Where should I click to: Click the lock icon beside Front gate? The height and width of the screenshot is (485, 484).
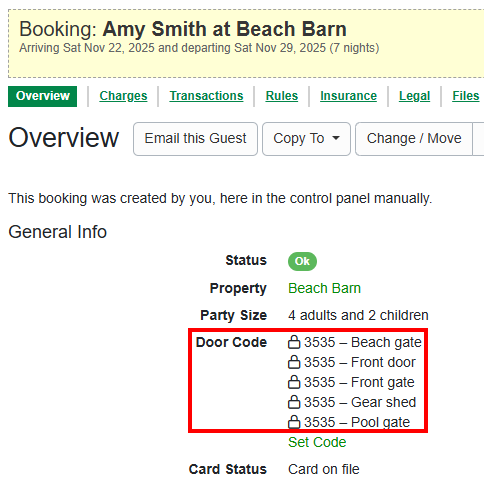[x=294, y=382]
